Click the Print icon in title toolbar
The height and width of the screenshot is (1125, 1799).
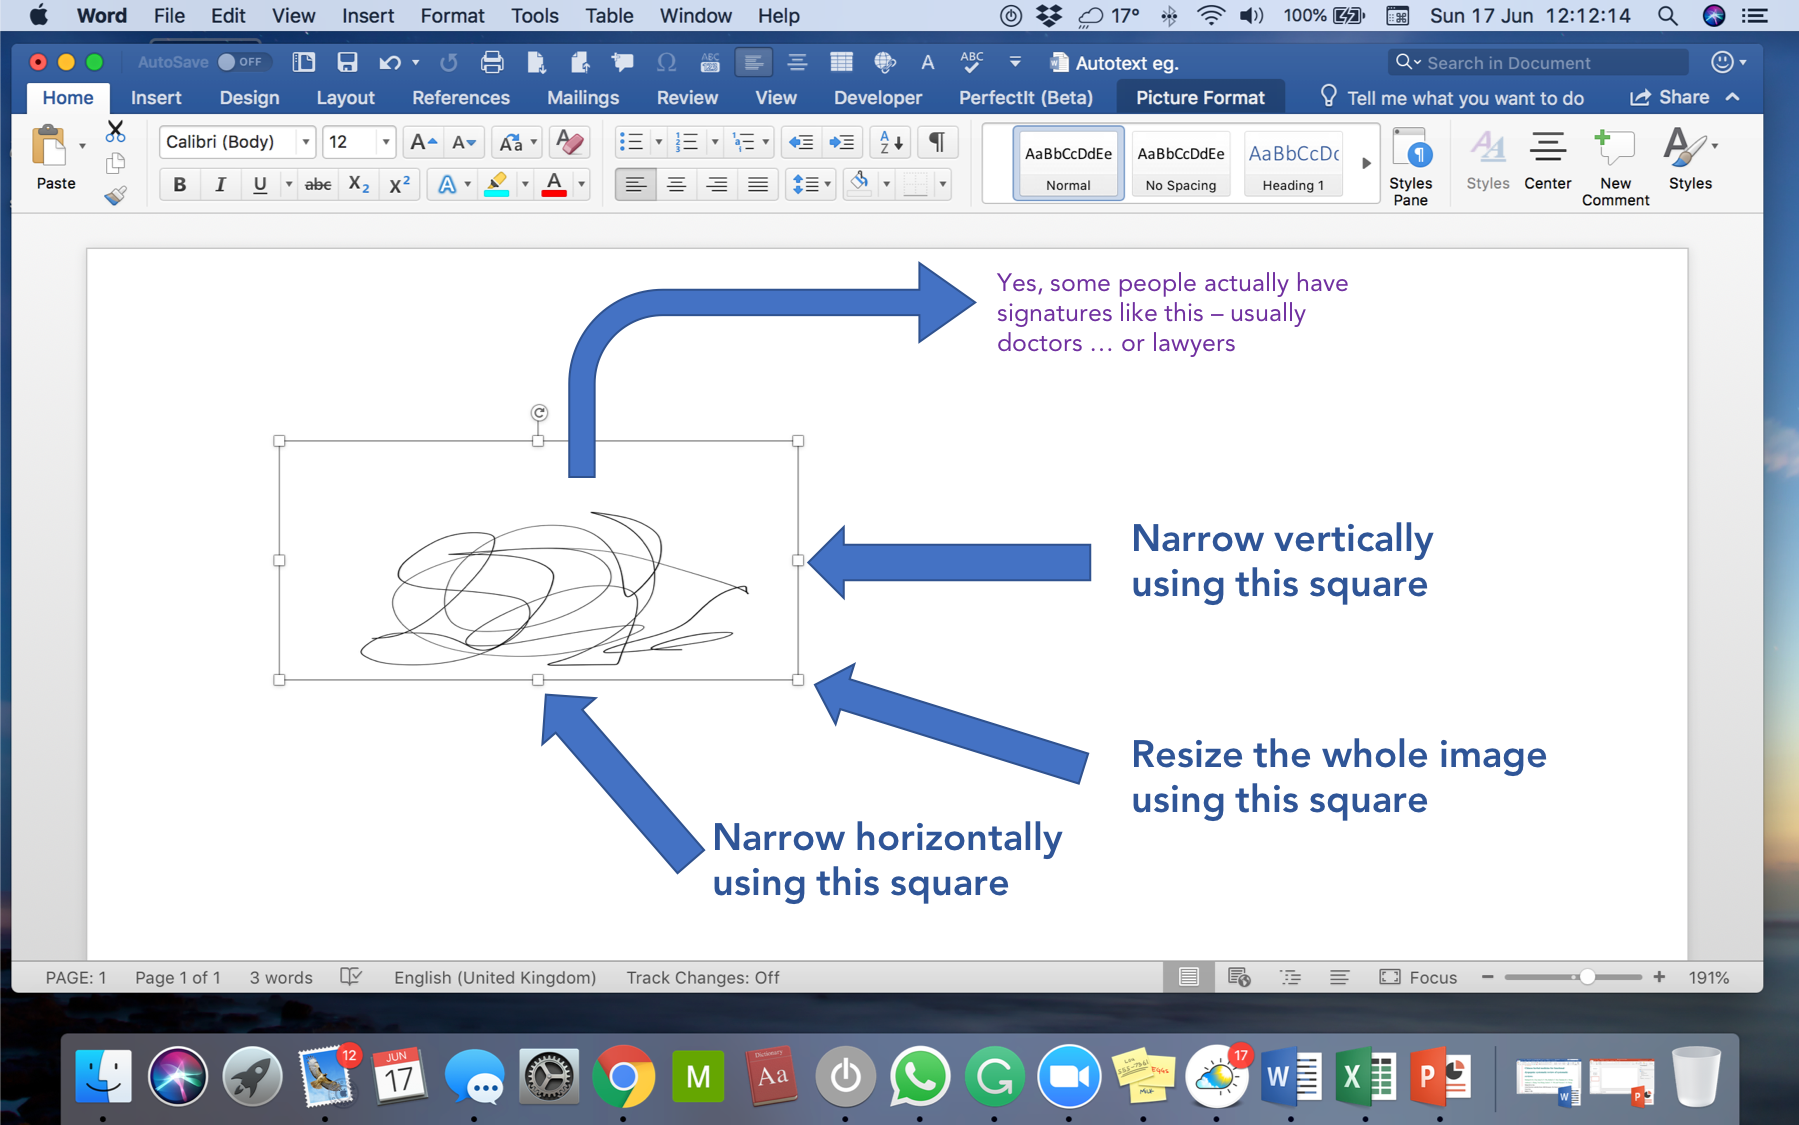(492, 62)
